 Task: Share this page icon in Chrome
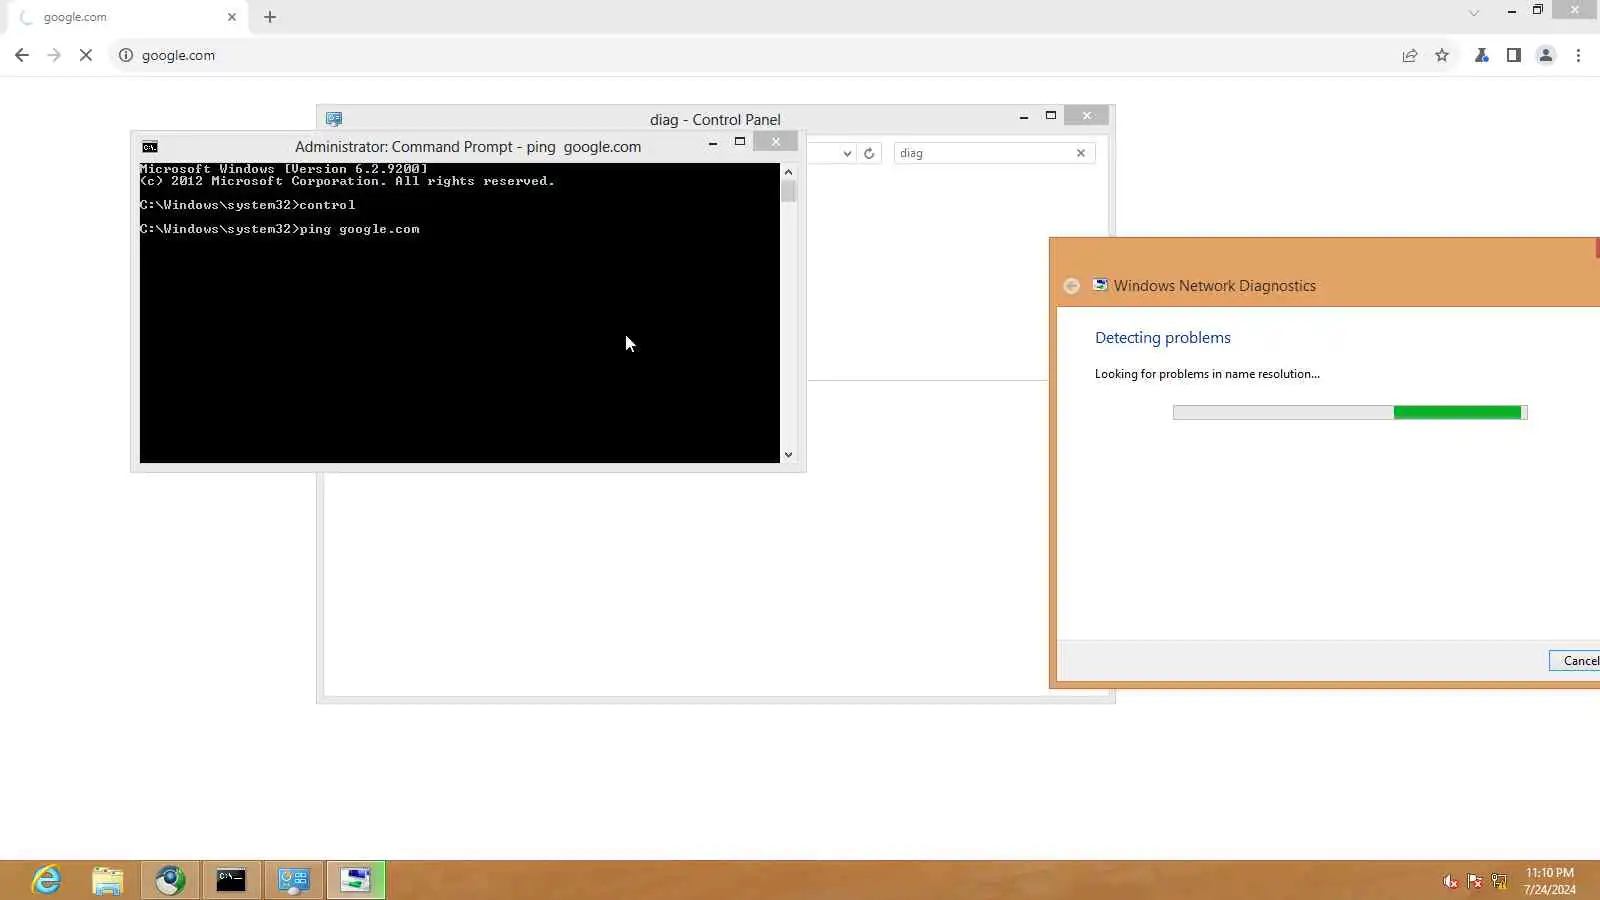(x=1410, y=55)
